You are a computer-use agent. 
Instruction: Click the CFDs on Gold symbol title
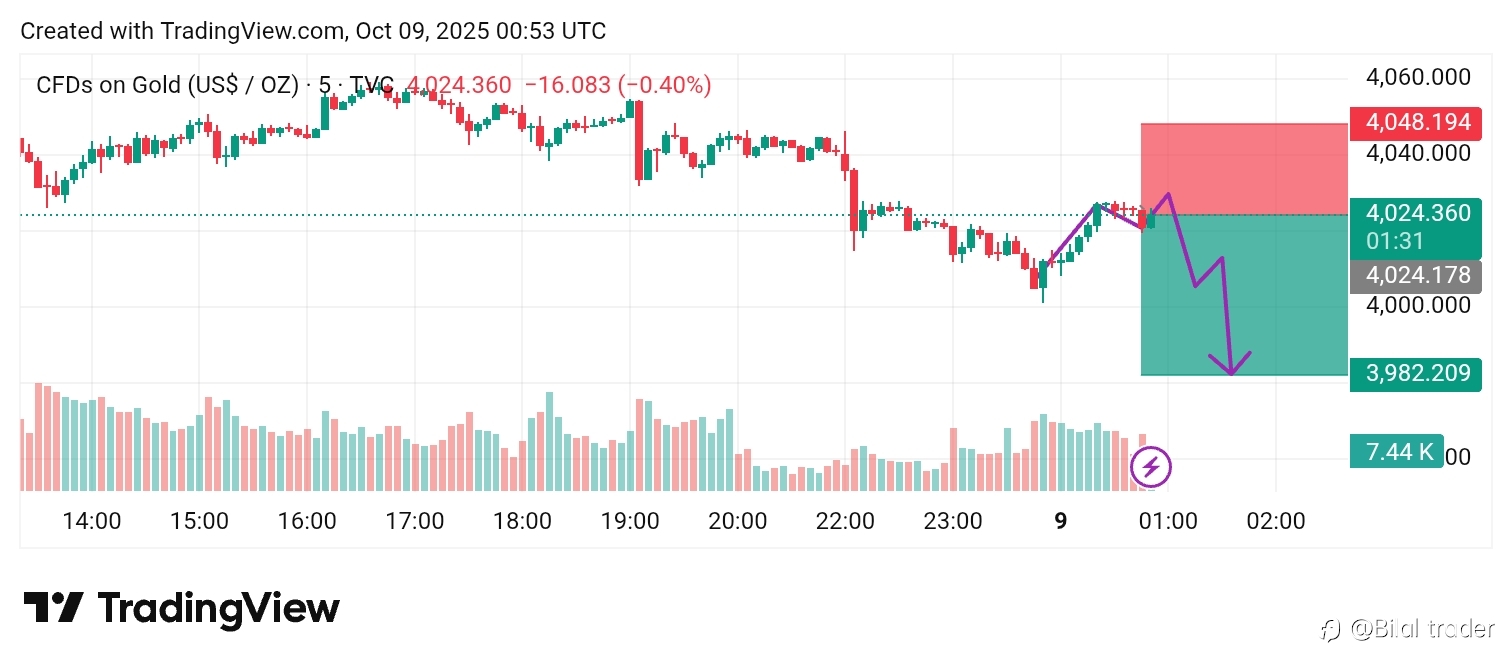(167, 86)
